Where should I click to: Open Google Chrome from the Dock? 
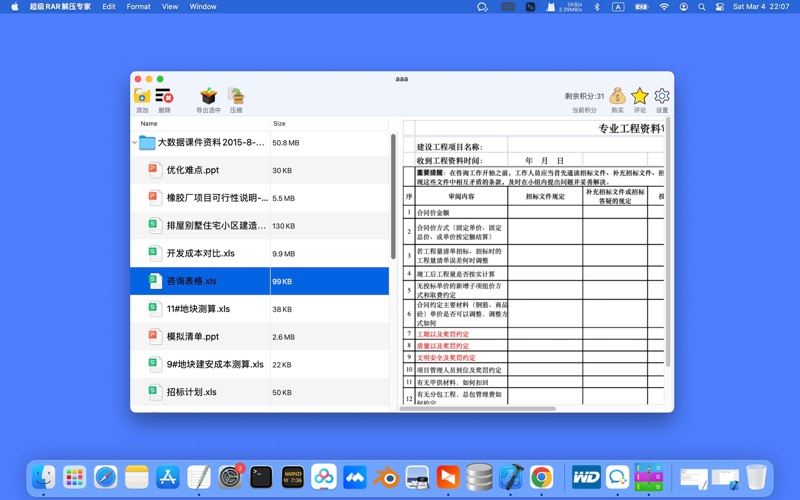click(x=542, y=478)
